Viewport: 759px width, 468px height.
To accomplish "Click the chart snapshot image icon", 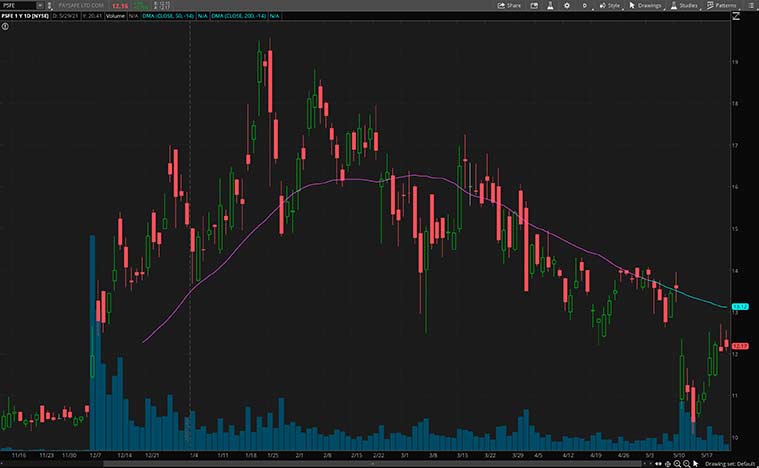I will point(534,5).
